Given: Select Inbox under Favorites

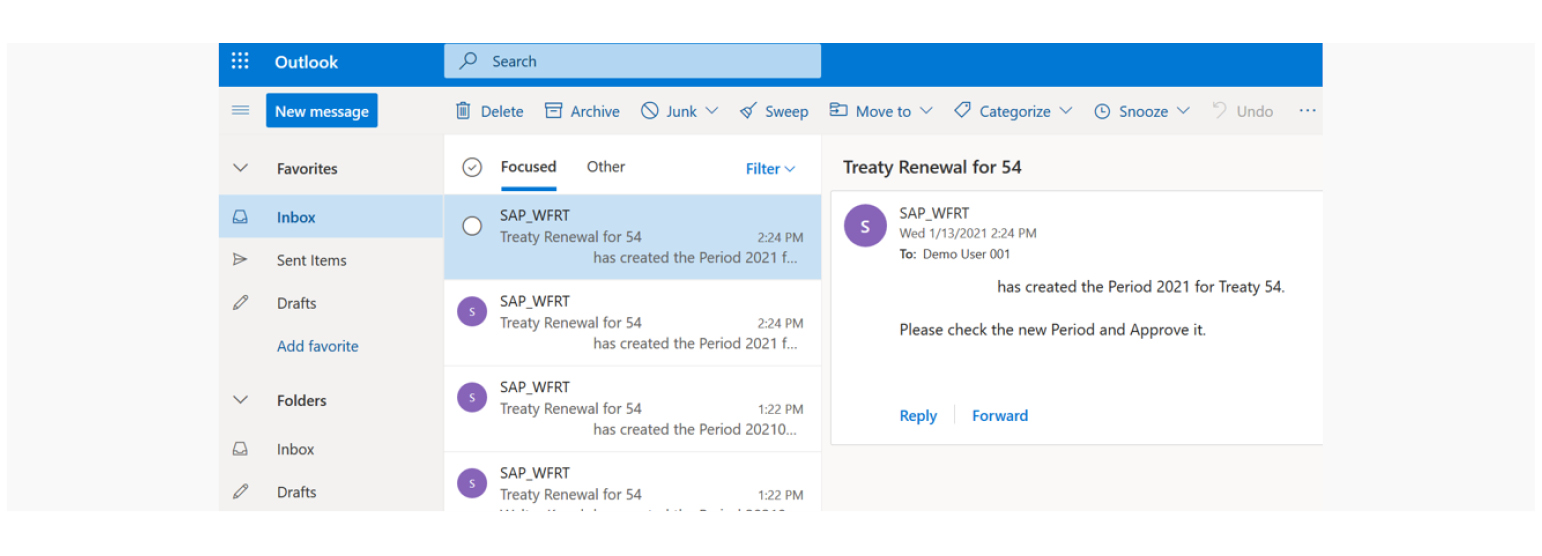Looking at the screenshot, I should point(331,217).
